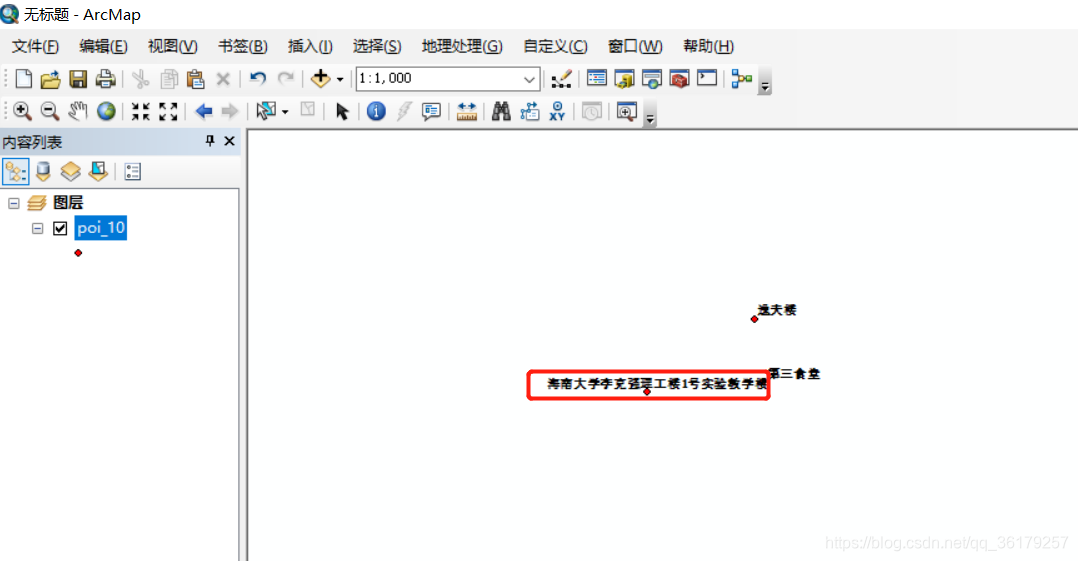Image resolution: width=1078 pixels, height=561 pixels.
Task: Open the 窗口(W) menu
Action: point(635,46)
